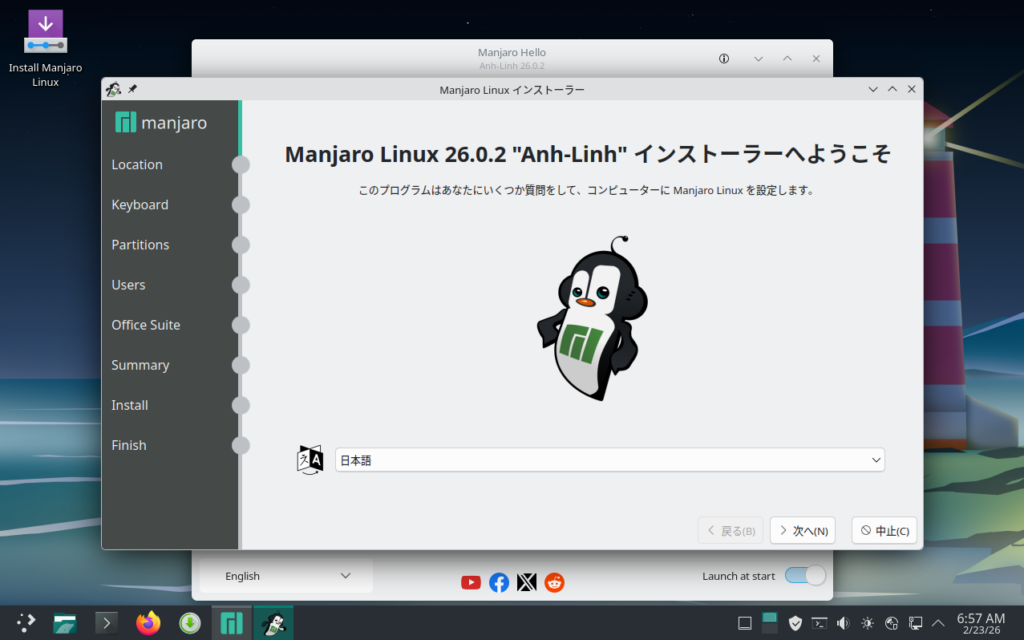Click the volume icon in system tray
The width and height of the screenshot is (1024, 640).
[x=843, y=623]
